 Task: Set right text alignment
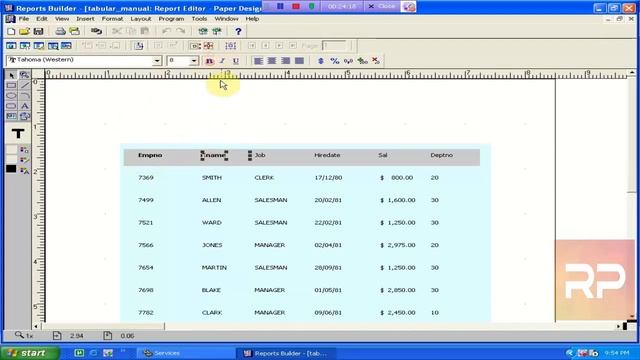[286, 61]
